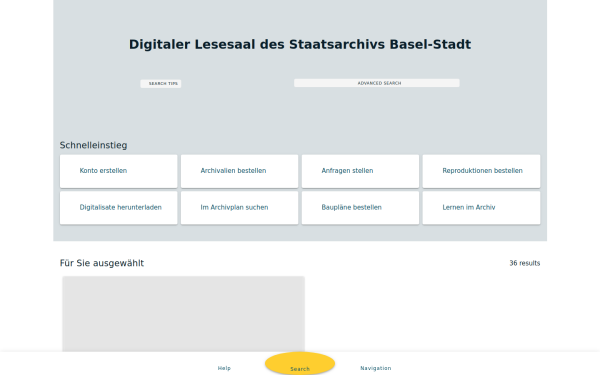Click the Für Sie ausgewählt heading
Screen dimensions: 600x375
pyautogui.click(x=102, y=263)
